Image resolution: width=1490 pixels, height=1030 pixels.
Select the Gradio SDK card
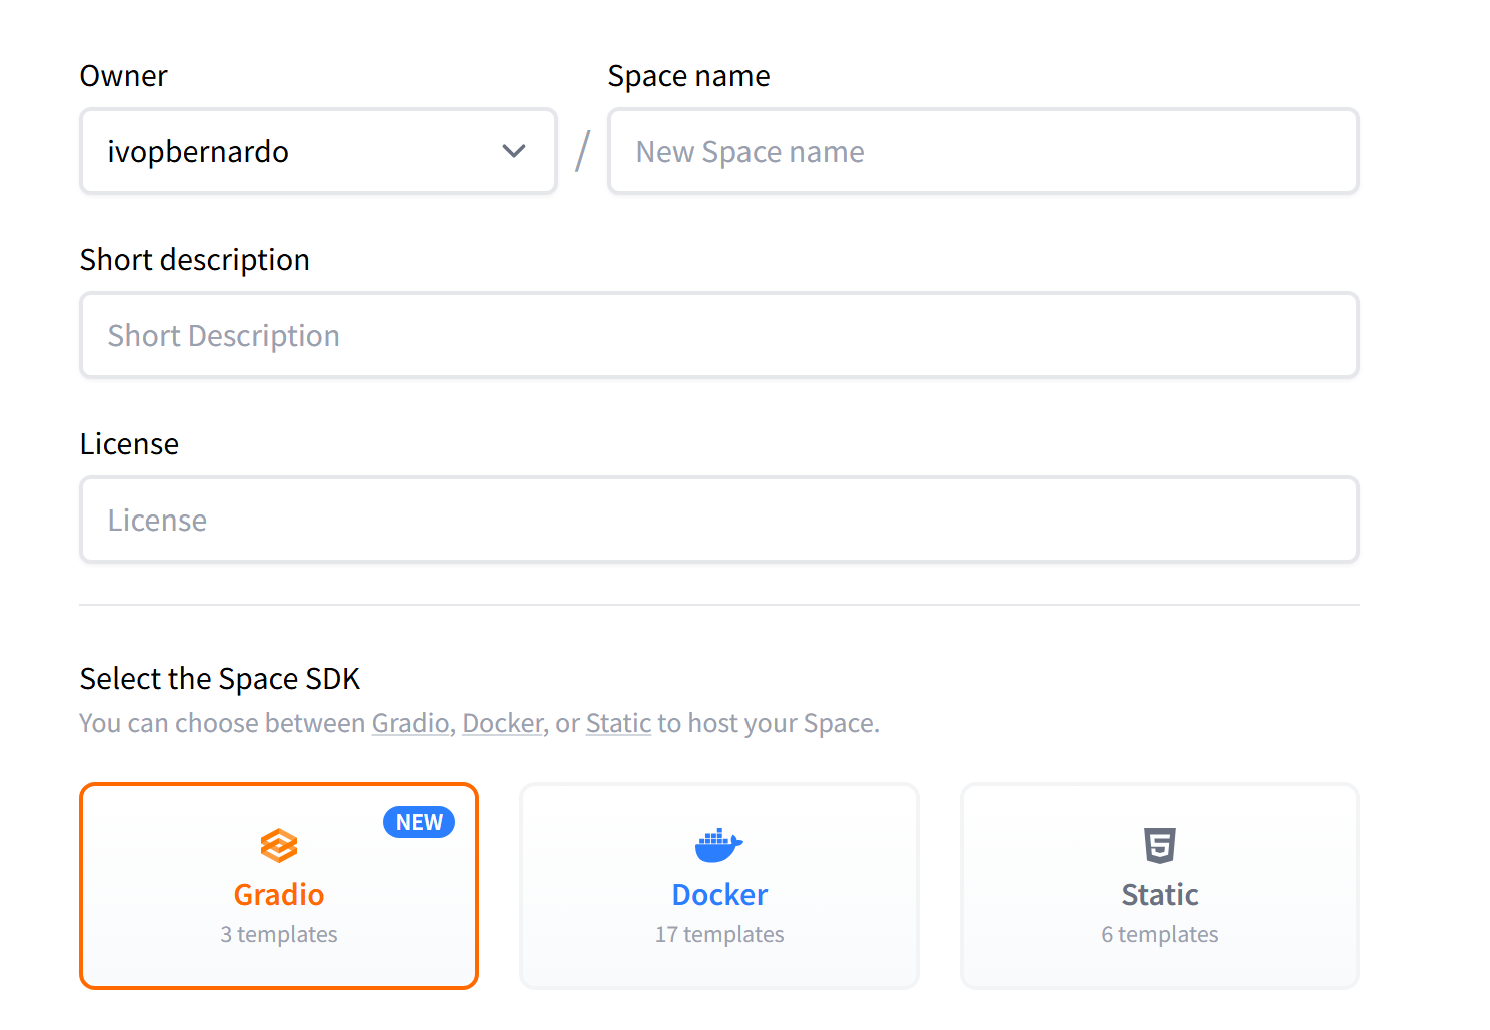tap(279, 886)
